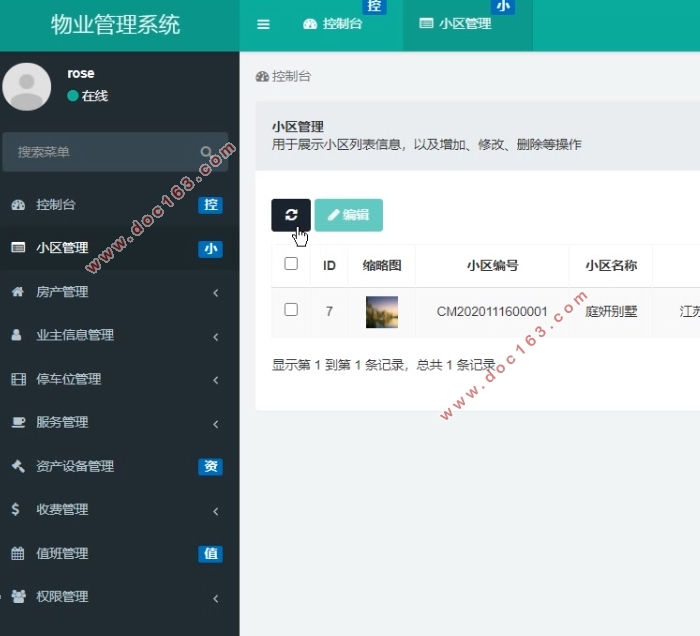Open 小区管理 in the sidebar menu
The height and width of the screenshot is (636, 700).
[119, 248]
